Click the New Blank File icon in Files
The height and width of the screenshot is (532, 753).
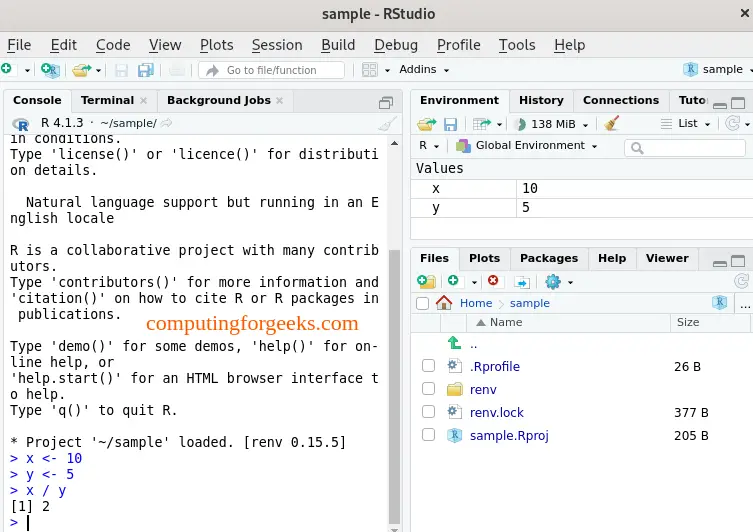[453, 281]
